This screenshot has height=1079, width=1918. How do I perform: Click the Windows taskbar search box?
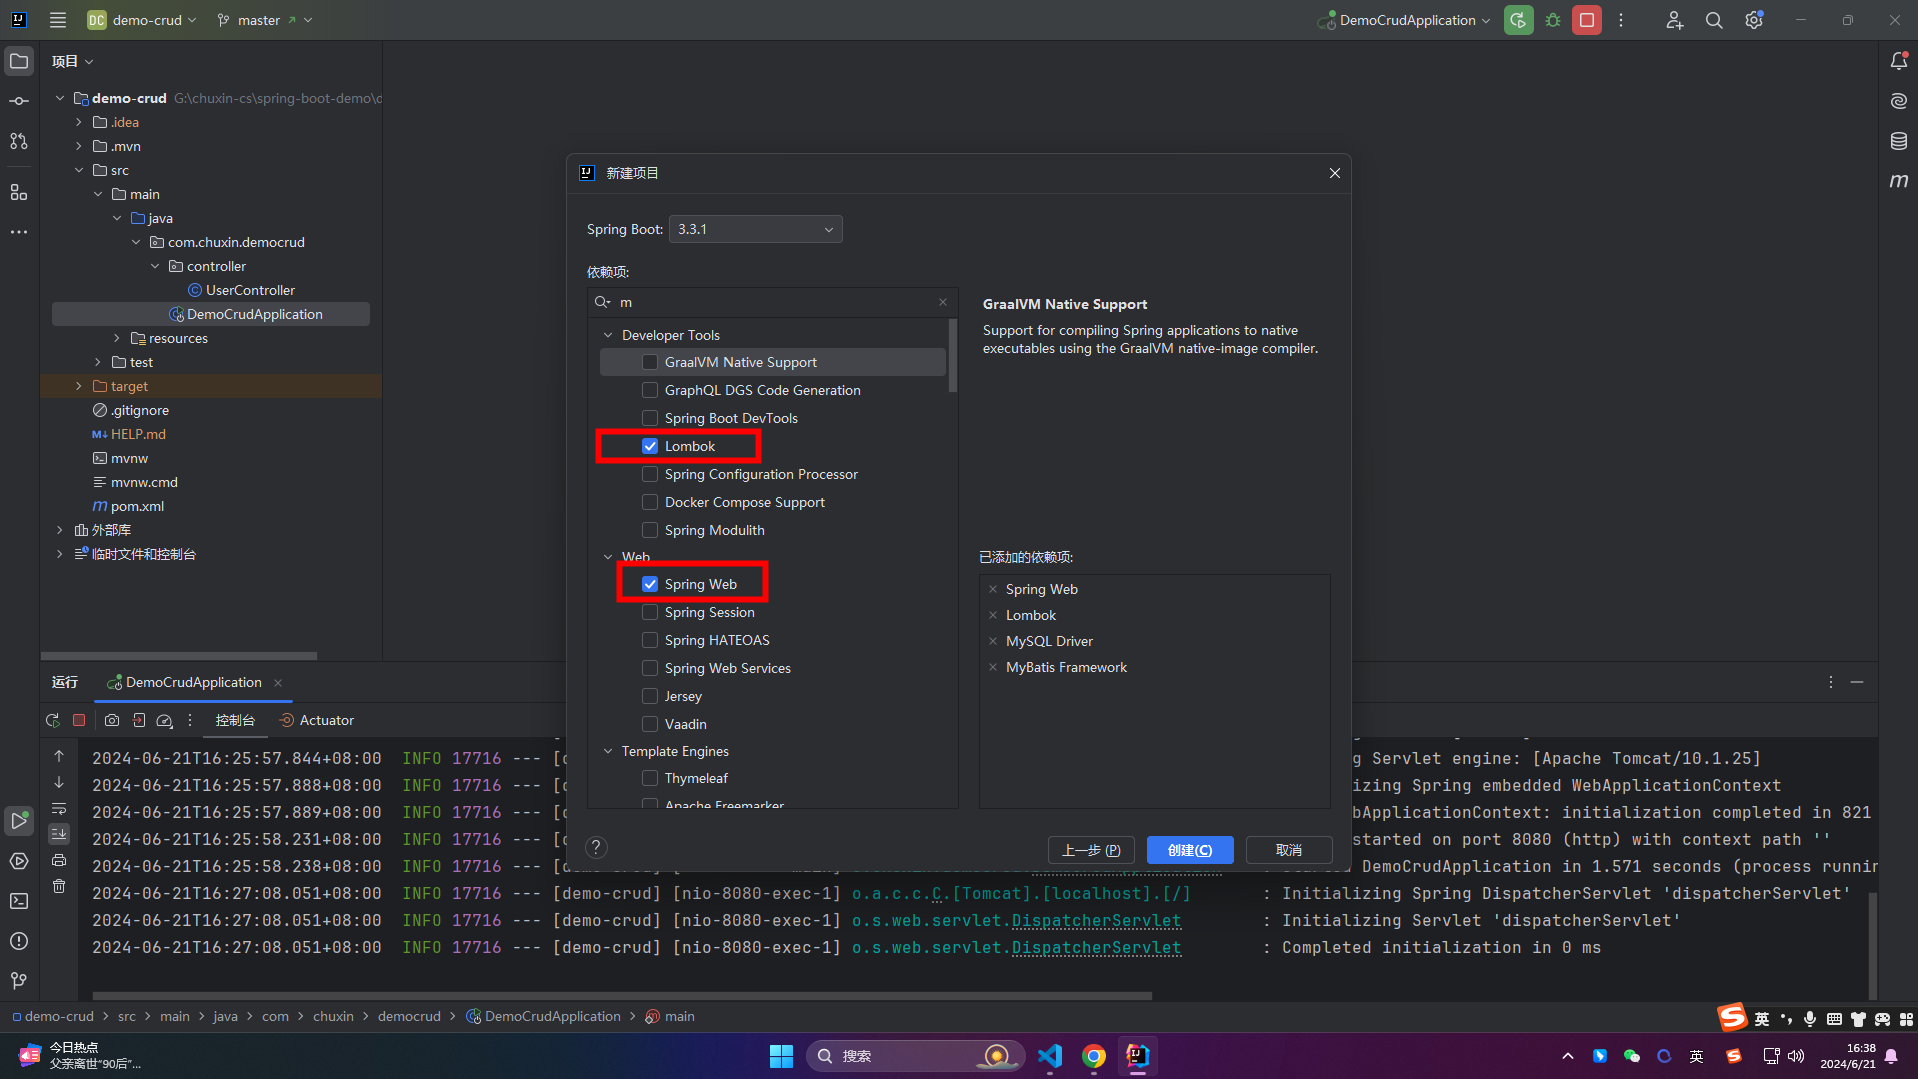click(x=915, y=1056)
